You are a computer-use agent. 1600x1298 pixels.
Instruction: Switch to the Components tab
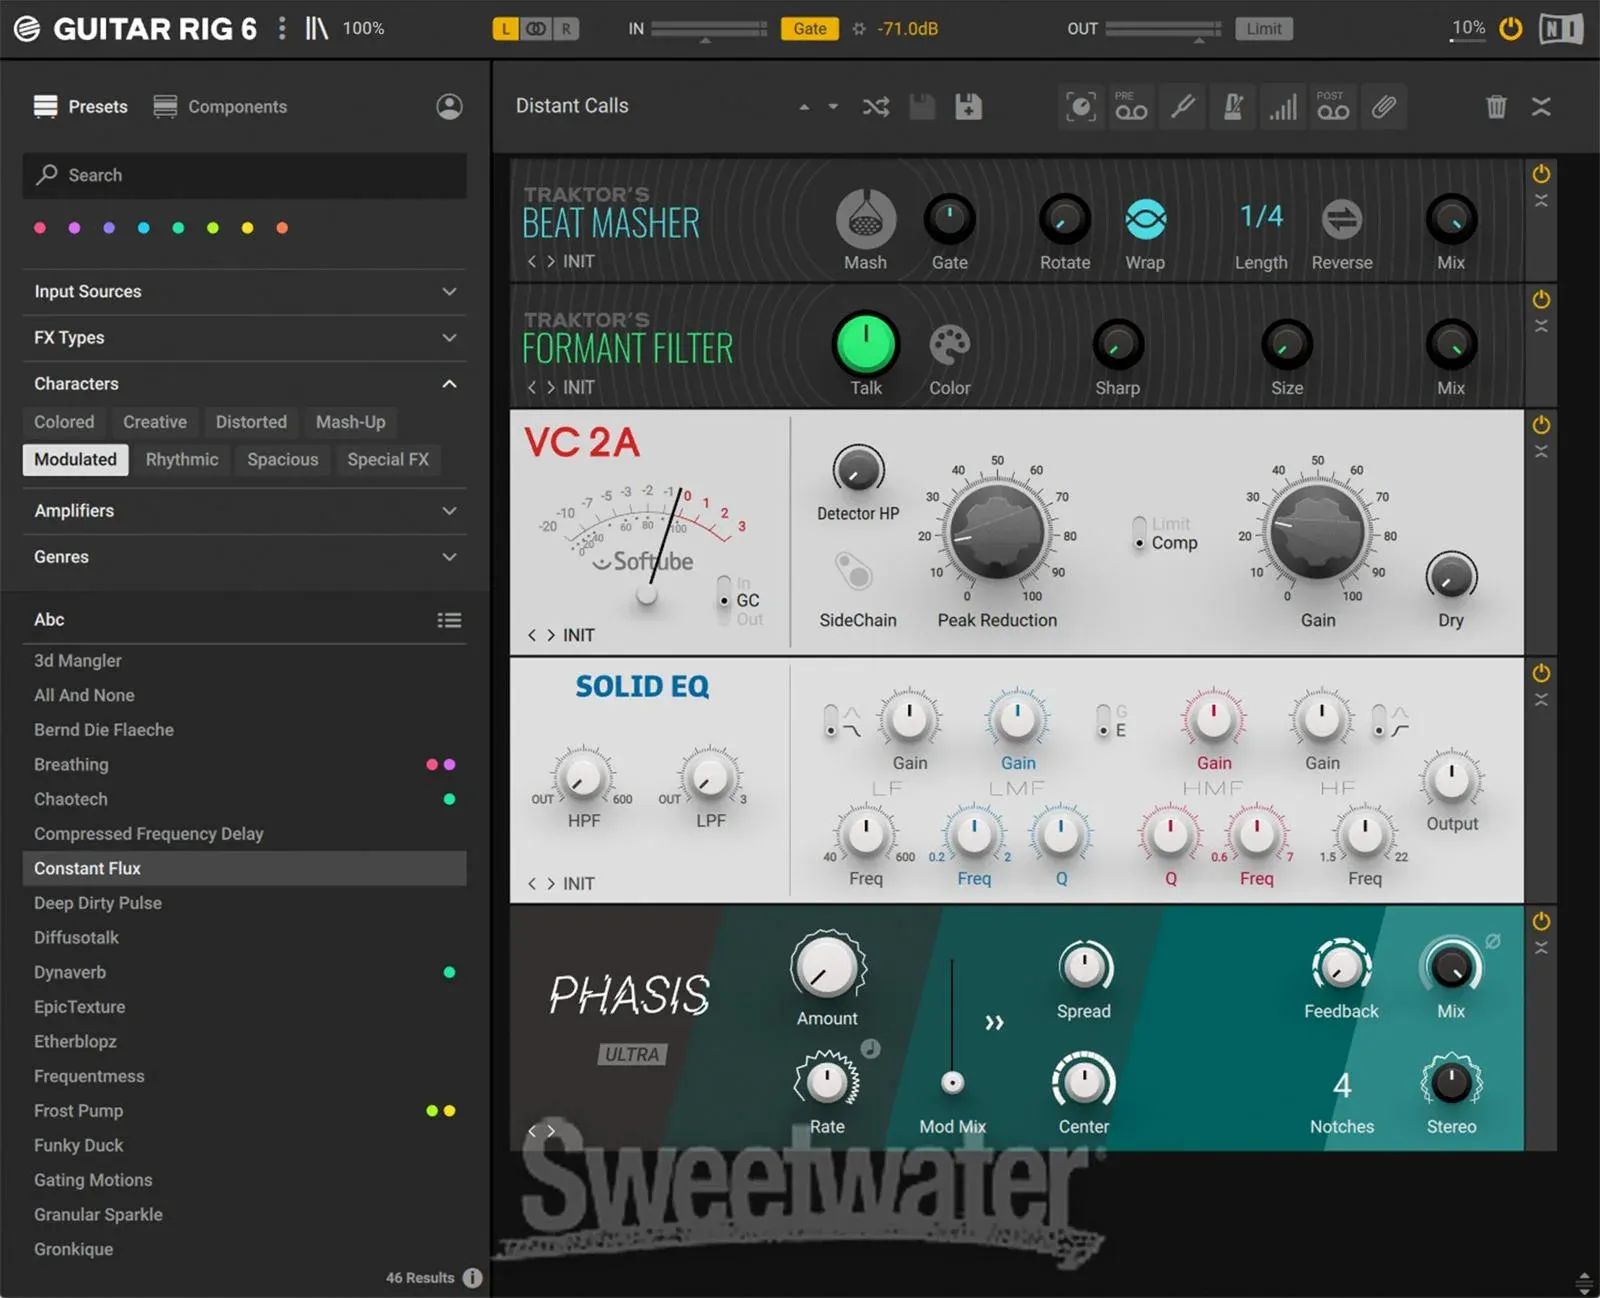[x=220, y=107]
